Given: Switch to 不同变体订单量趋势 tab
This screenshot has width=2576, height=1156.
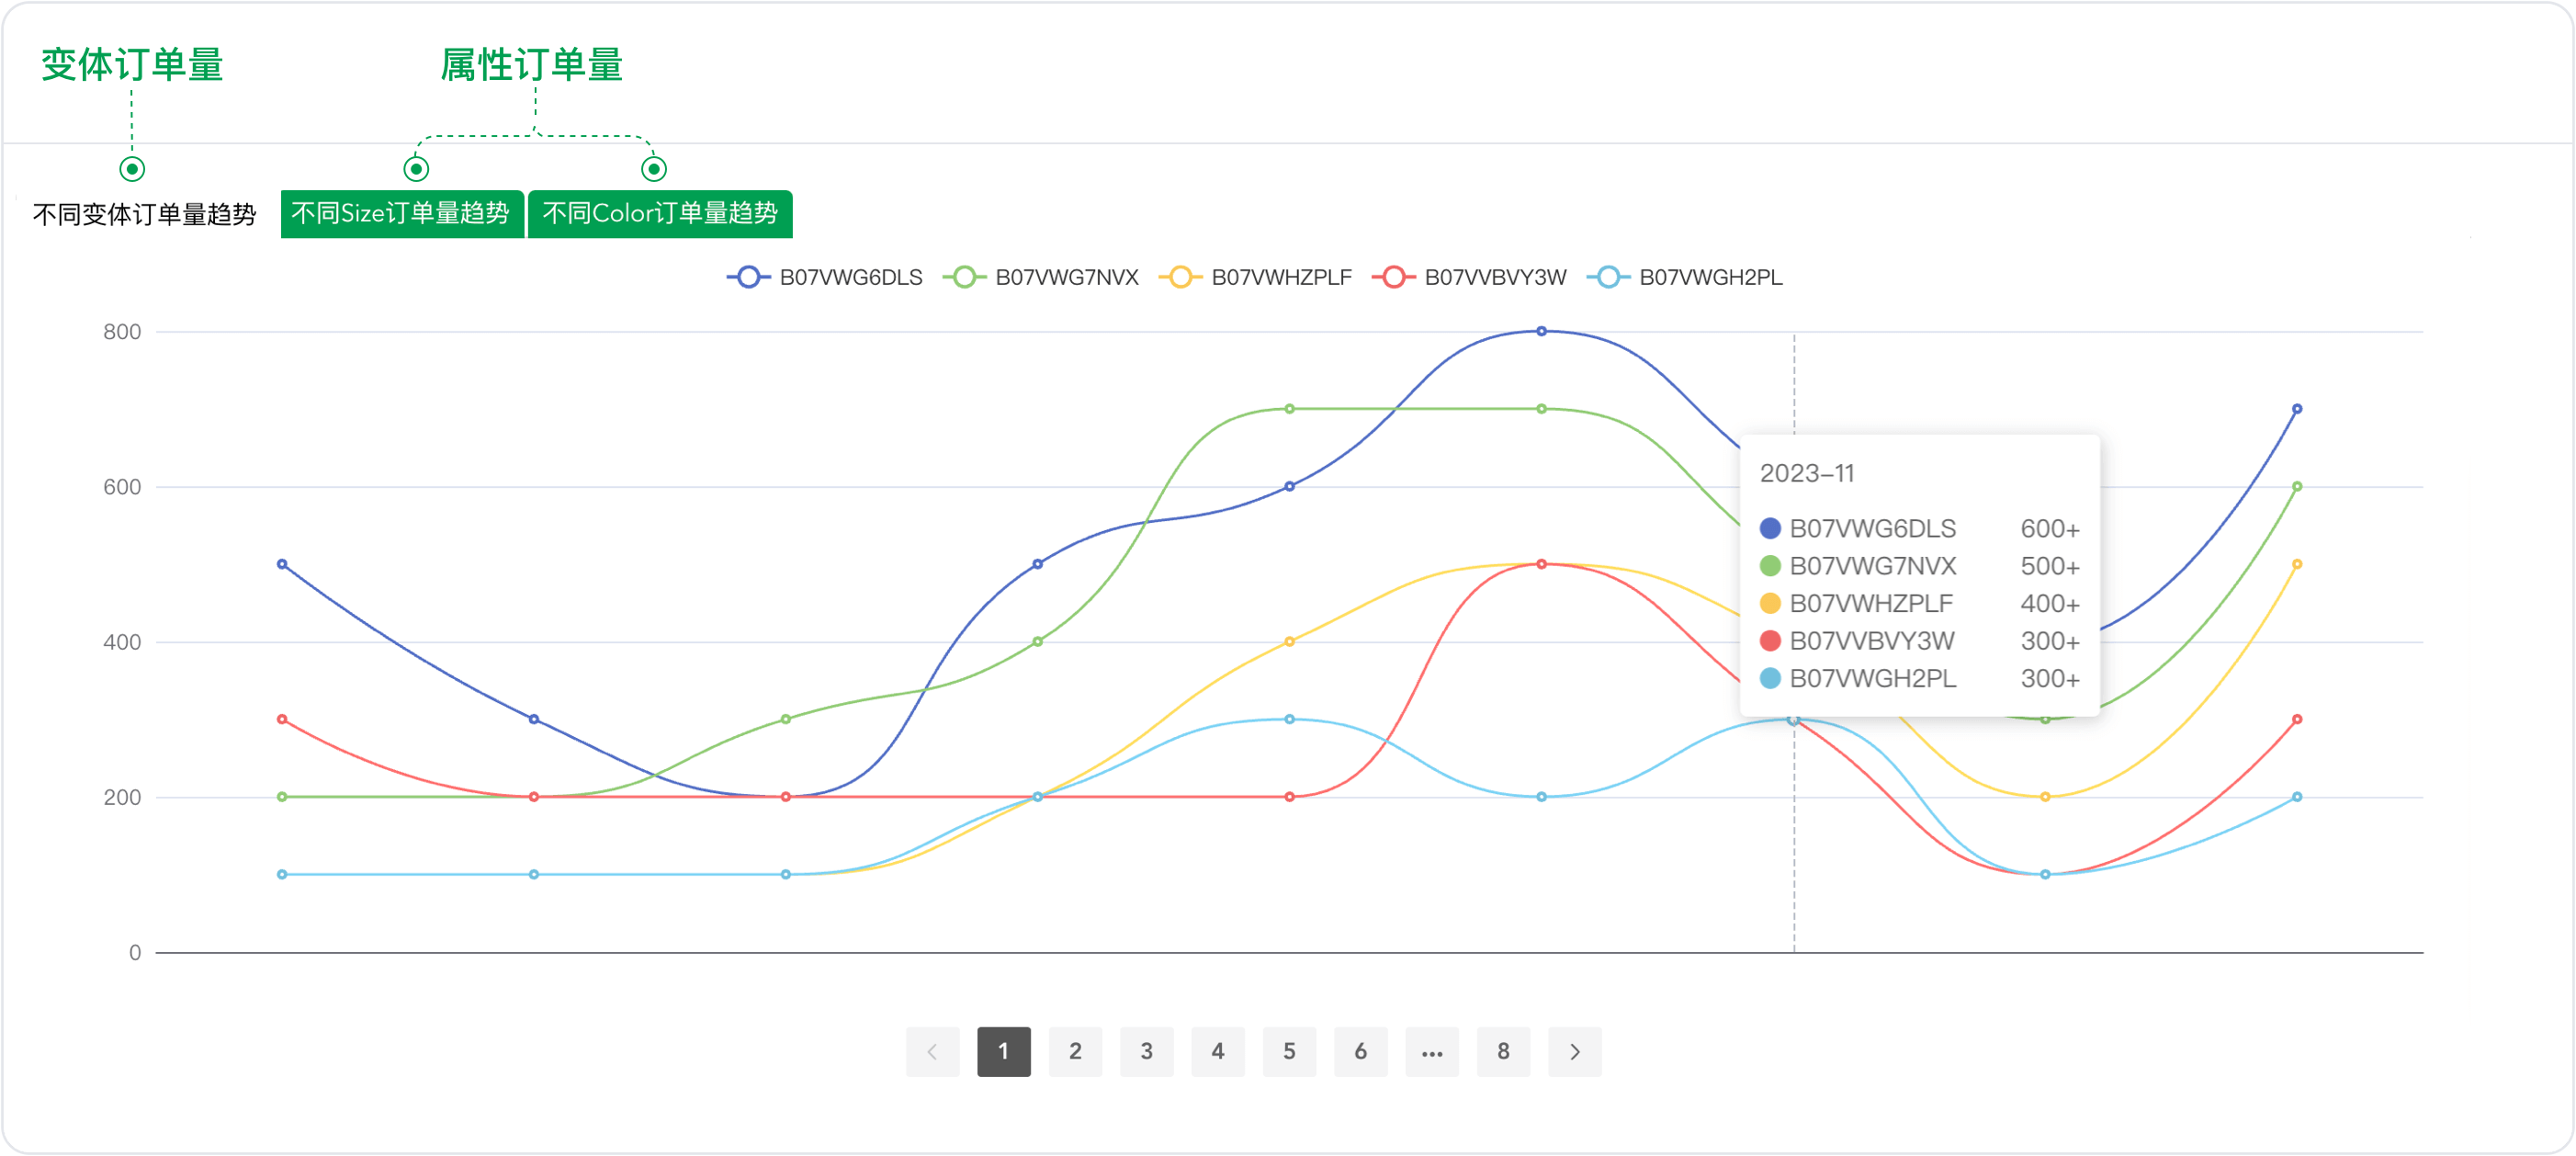Looking at the screenshot, I should point(144,214).
